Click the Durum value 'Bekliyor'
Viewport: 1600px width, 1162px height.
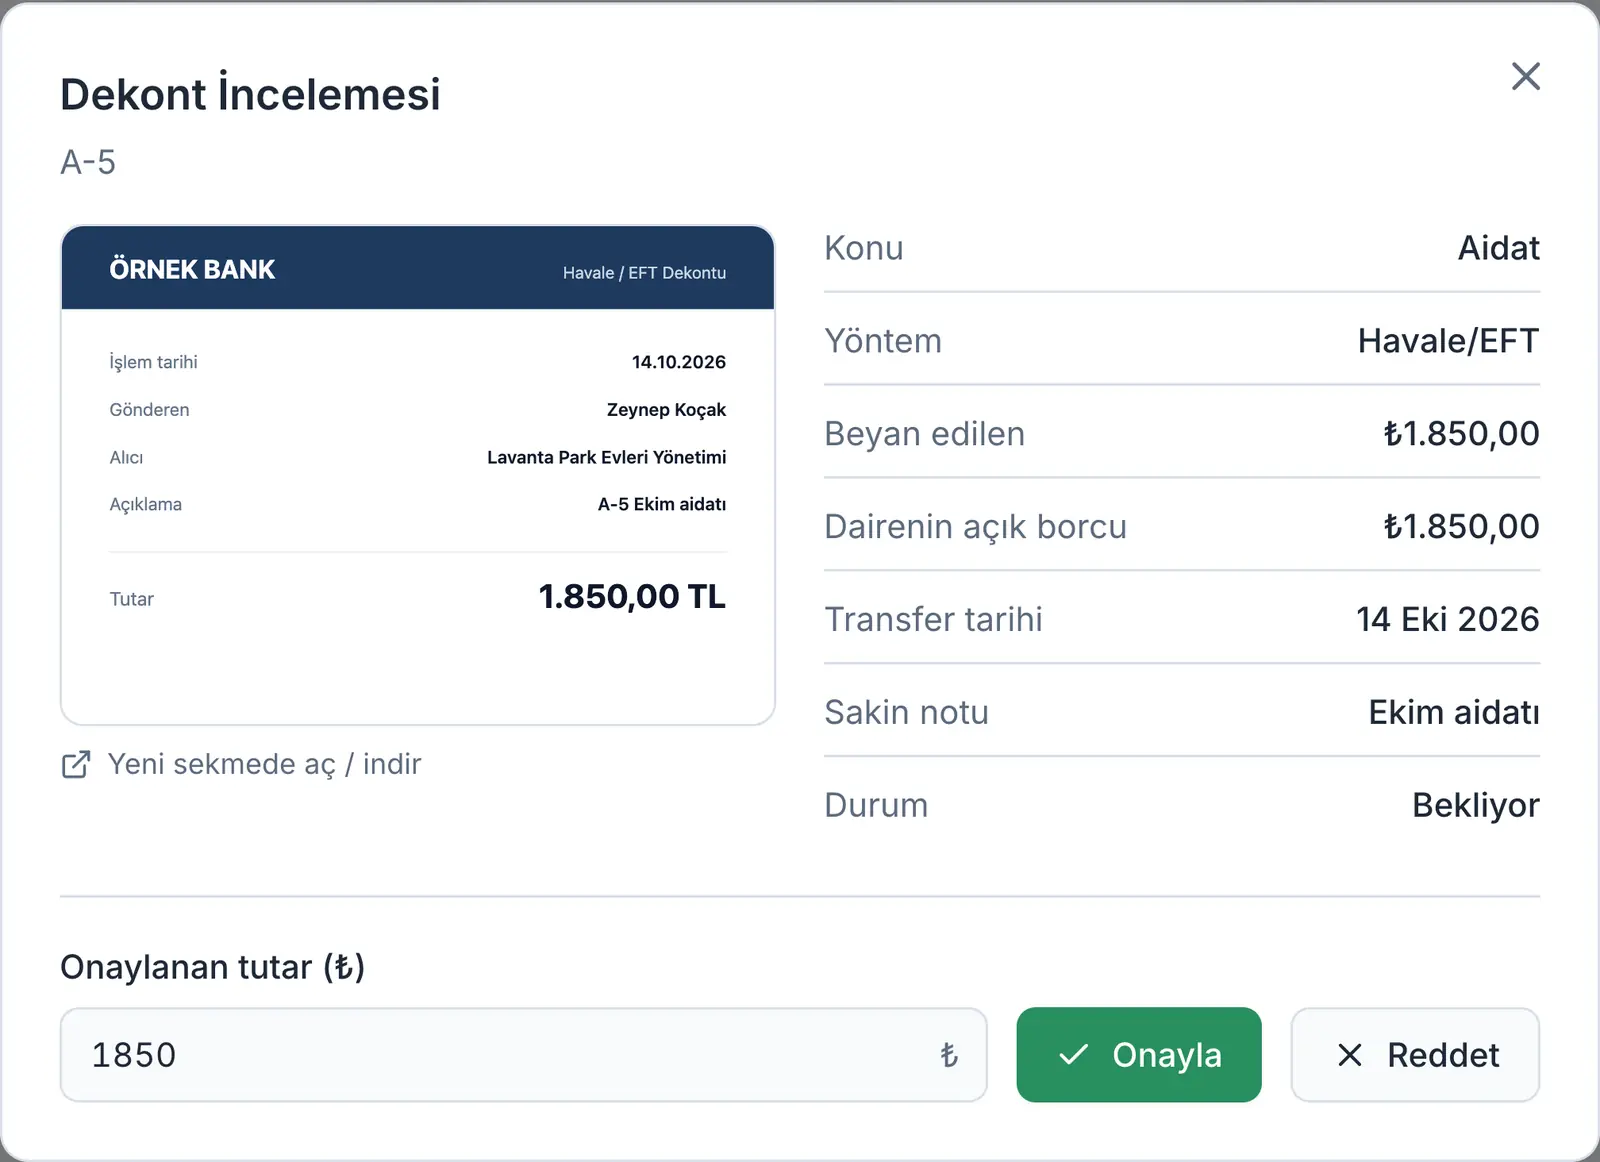tap(1475, 806)
